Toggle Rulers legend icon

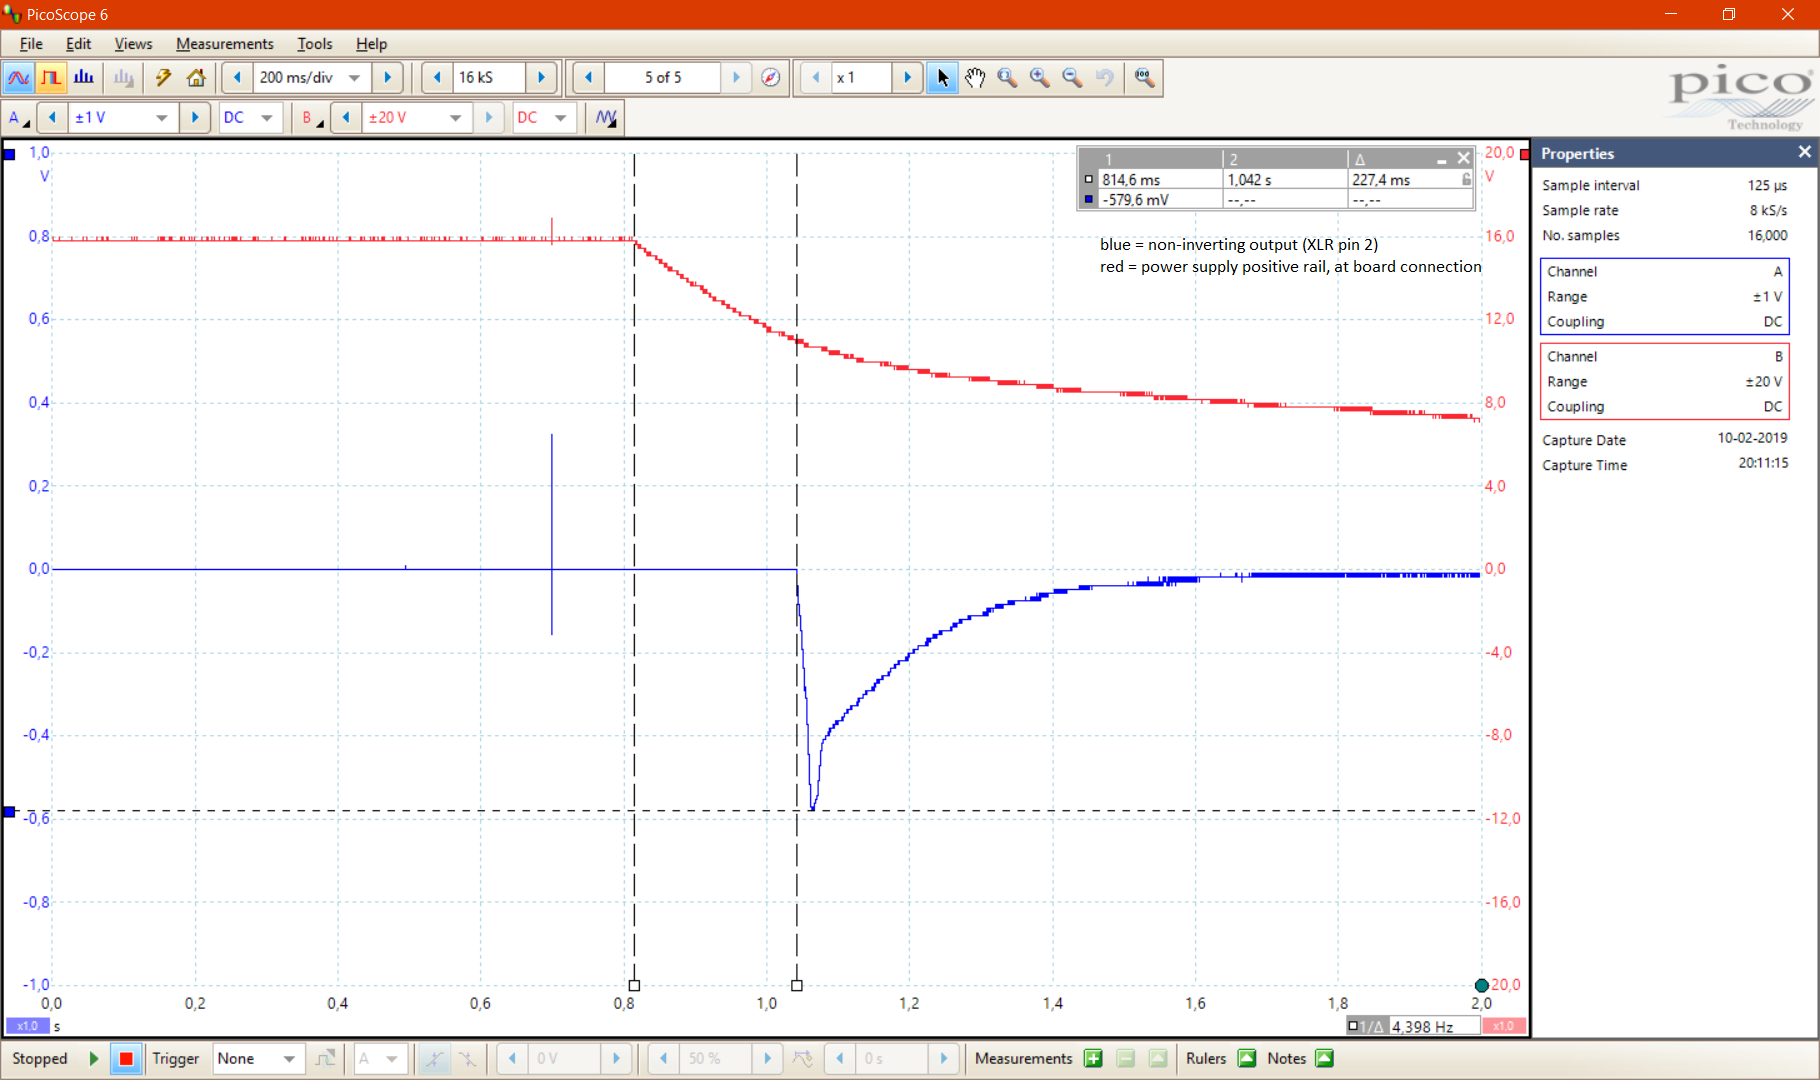tap(1247, 1058)
